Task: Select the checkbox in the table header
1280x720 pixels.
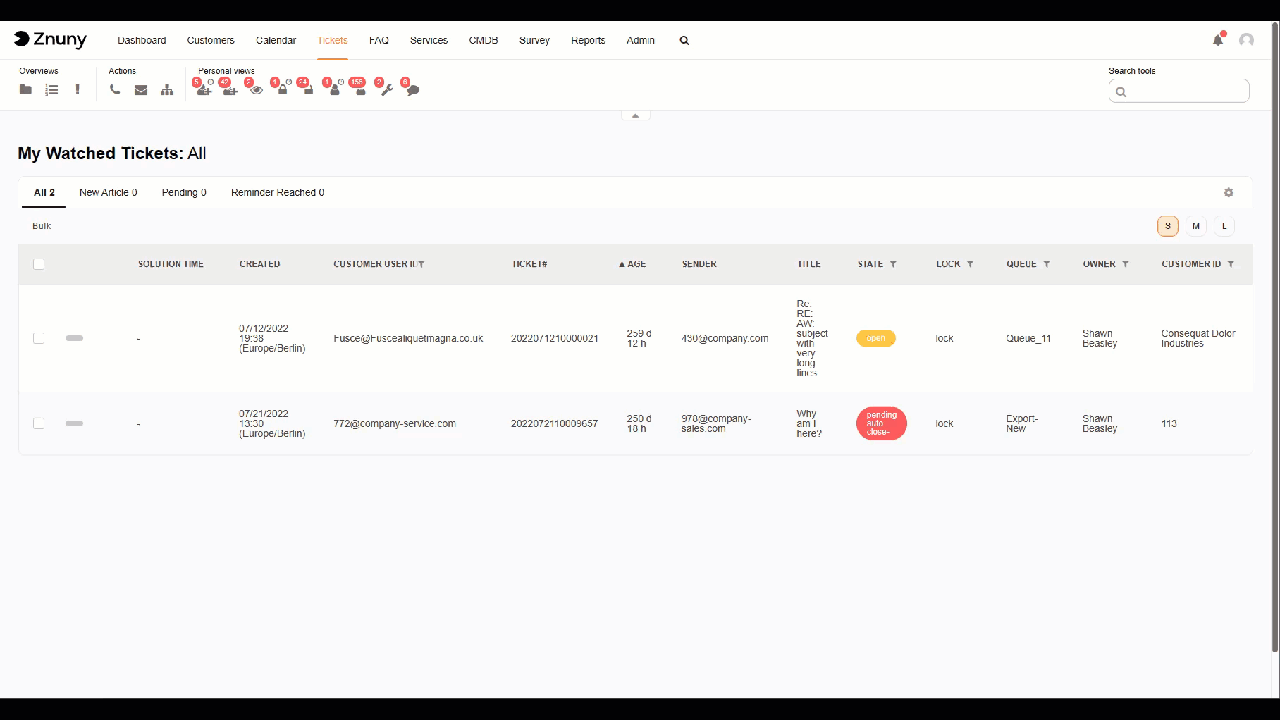Action: [38, 263]
